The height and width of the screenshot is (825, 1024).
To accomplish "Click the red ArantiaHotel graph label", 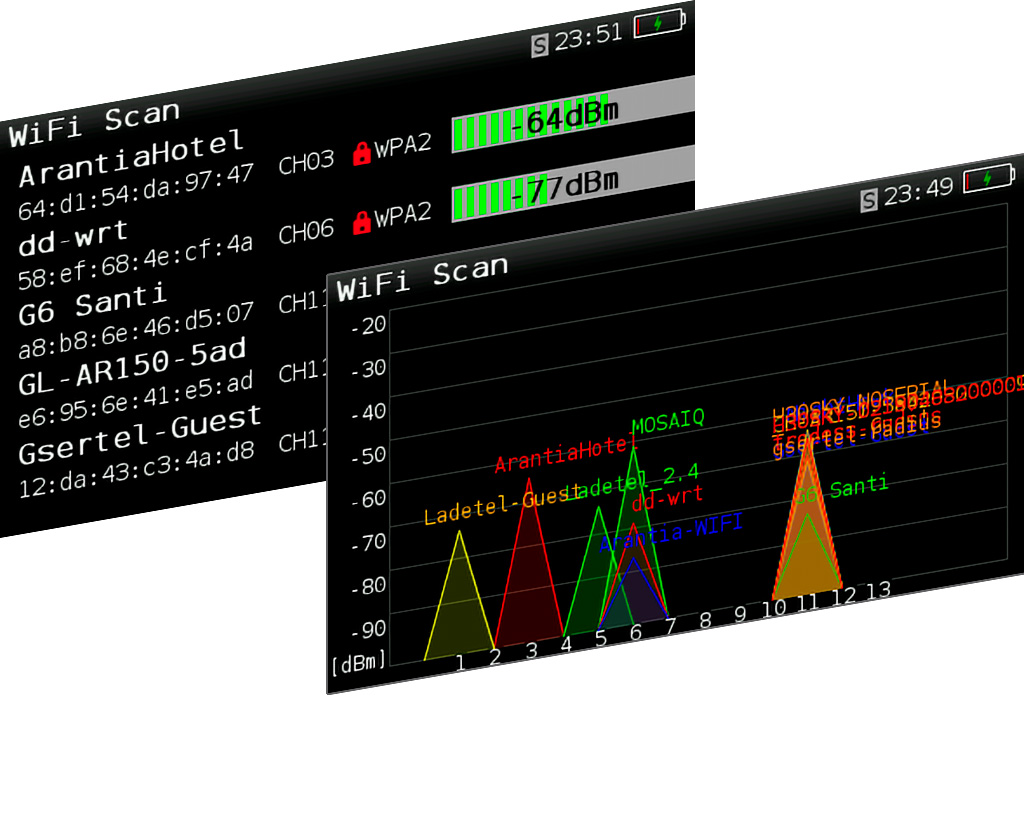I will point(565,454).
